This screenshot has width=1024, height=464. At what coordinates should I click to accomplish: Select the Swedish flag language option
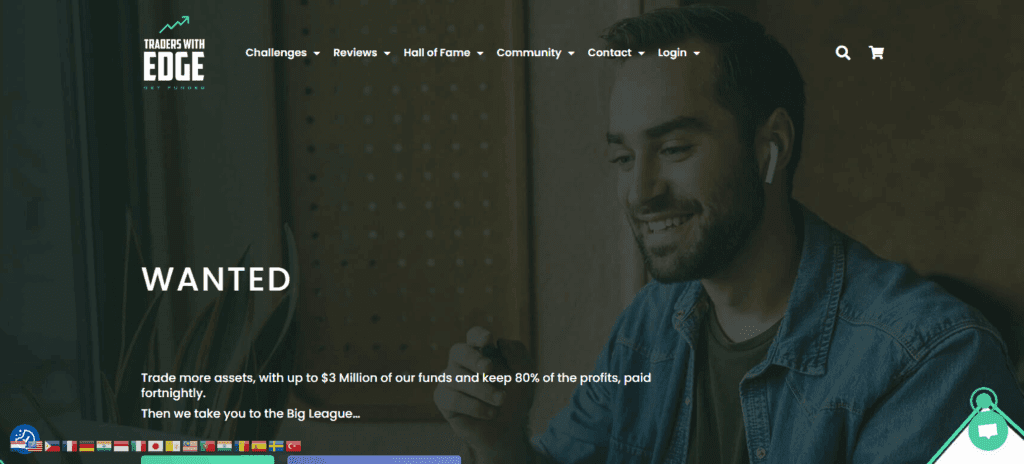(x=276, y=446)
